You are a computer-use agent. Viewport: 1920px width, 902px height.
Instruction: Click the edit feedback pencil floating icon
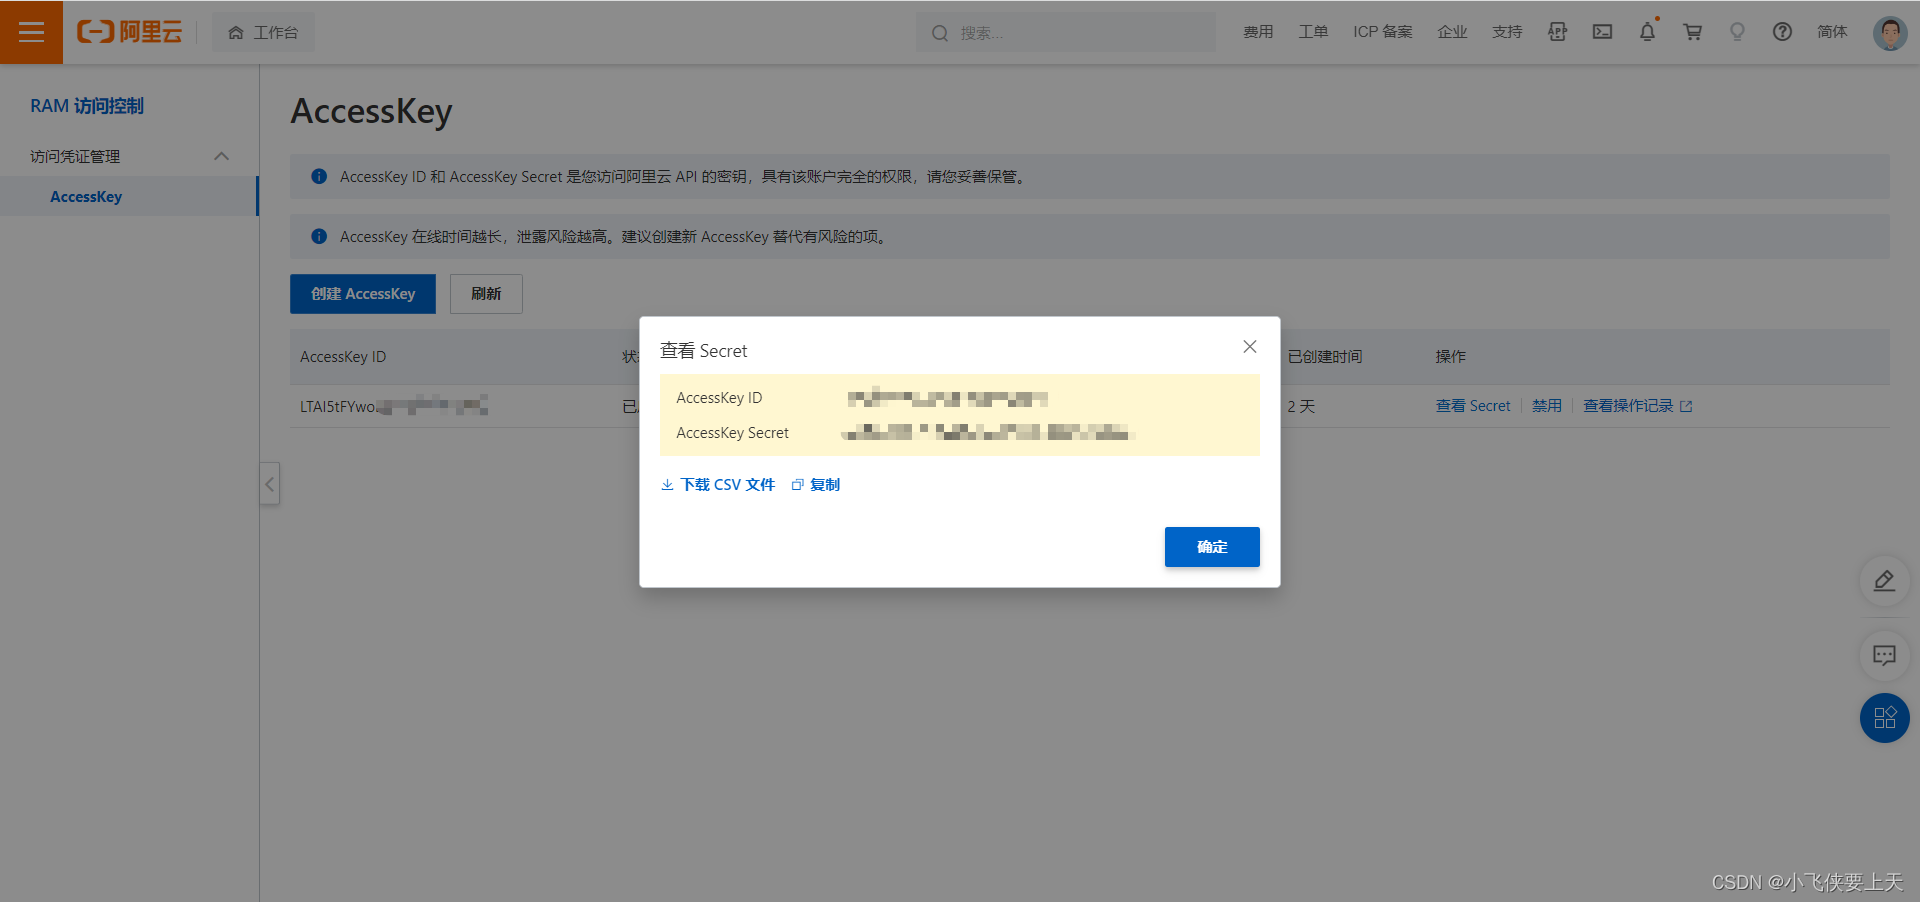pyautogui.click(x=1884, y=581)
